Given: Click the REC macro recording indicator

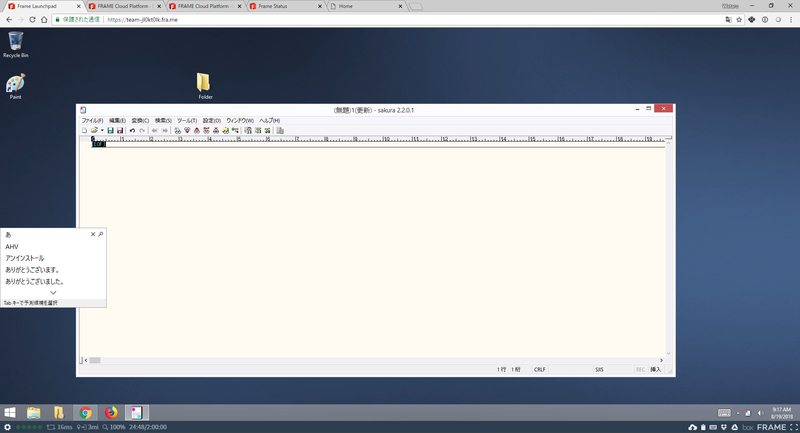Looking at the screenshot, I should (x=640, y=369).
